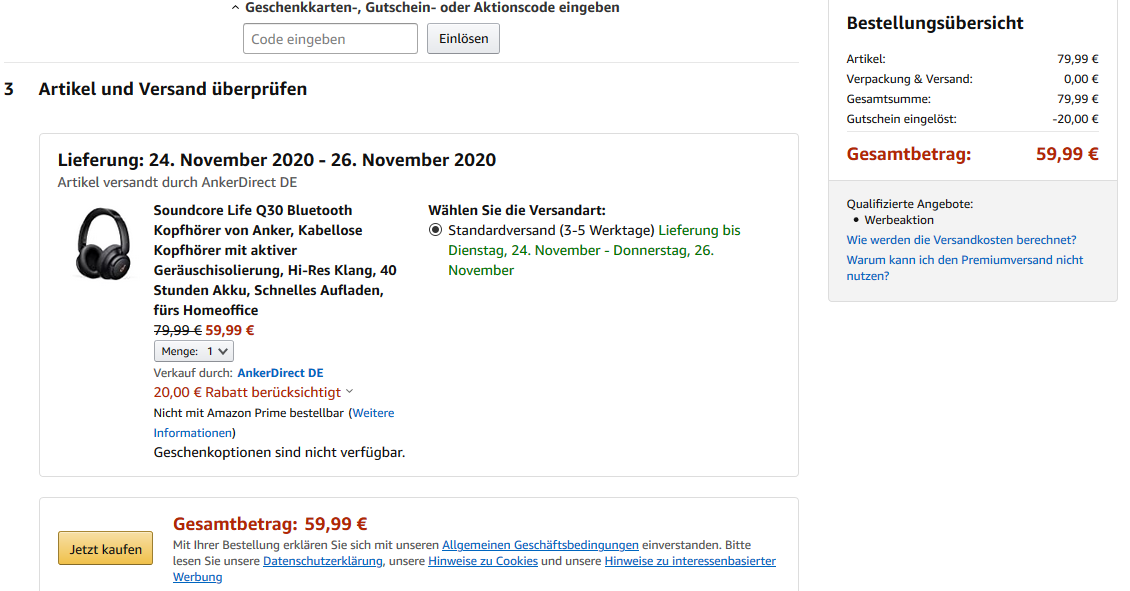Screen dimensions: 1130x591
Task: Select the Standardversand shipping option
Action: [435, 229]
